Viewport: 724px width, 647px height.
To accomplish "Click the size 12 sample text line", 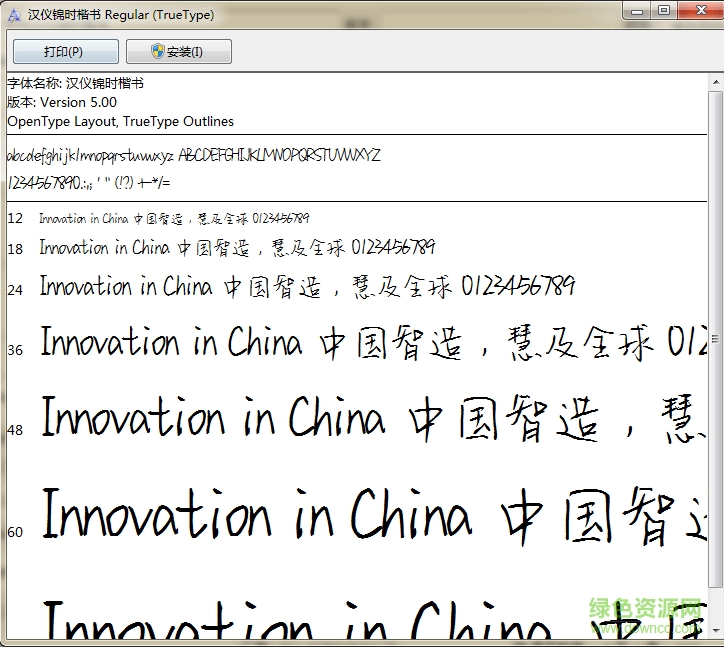I will click(174, 218).
